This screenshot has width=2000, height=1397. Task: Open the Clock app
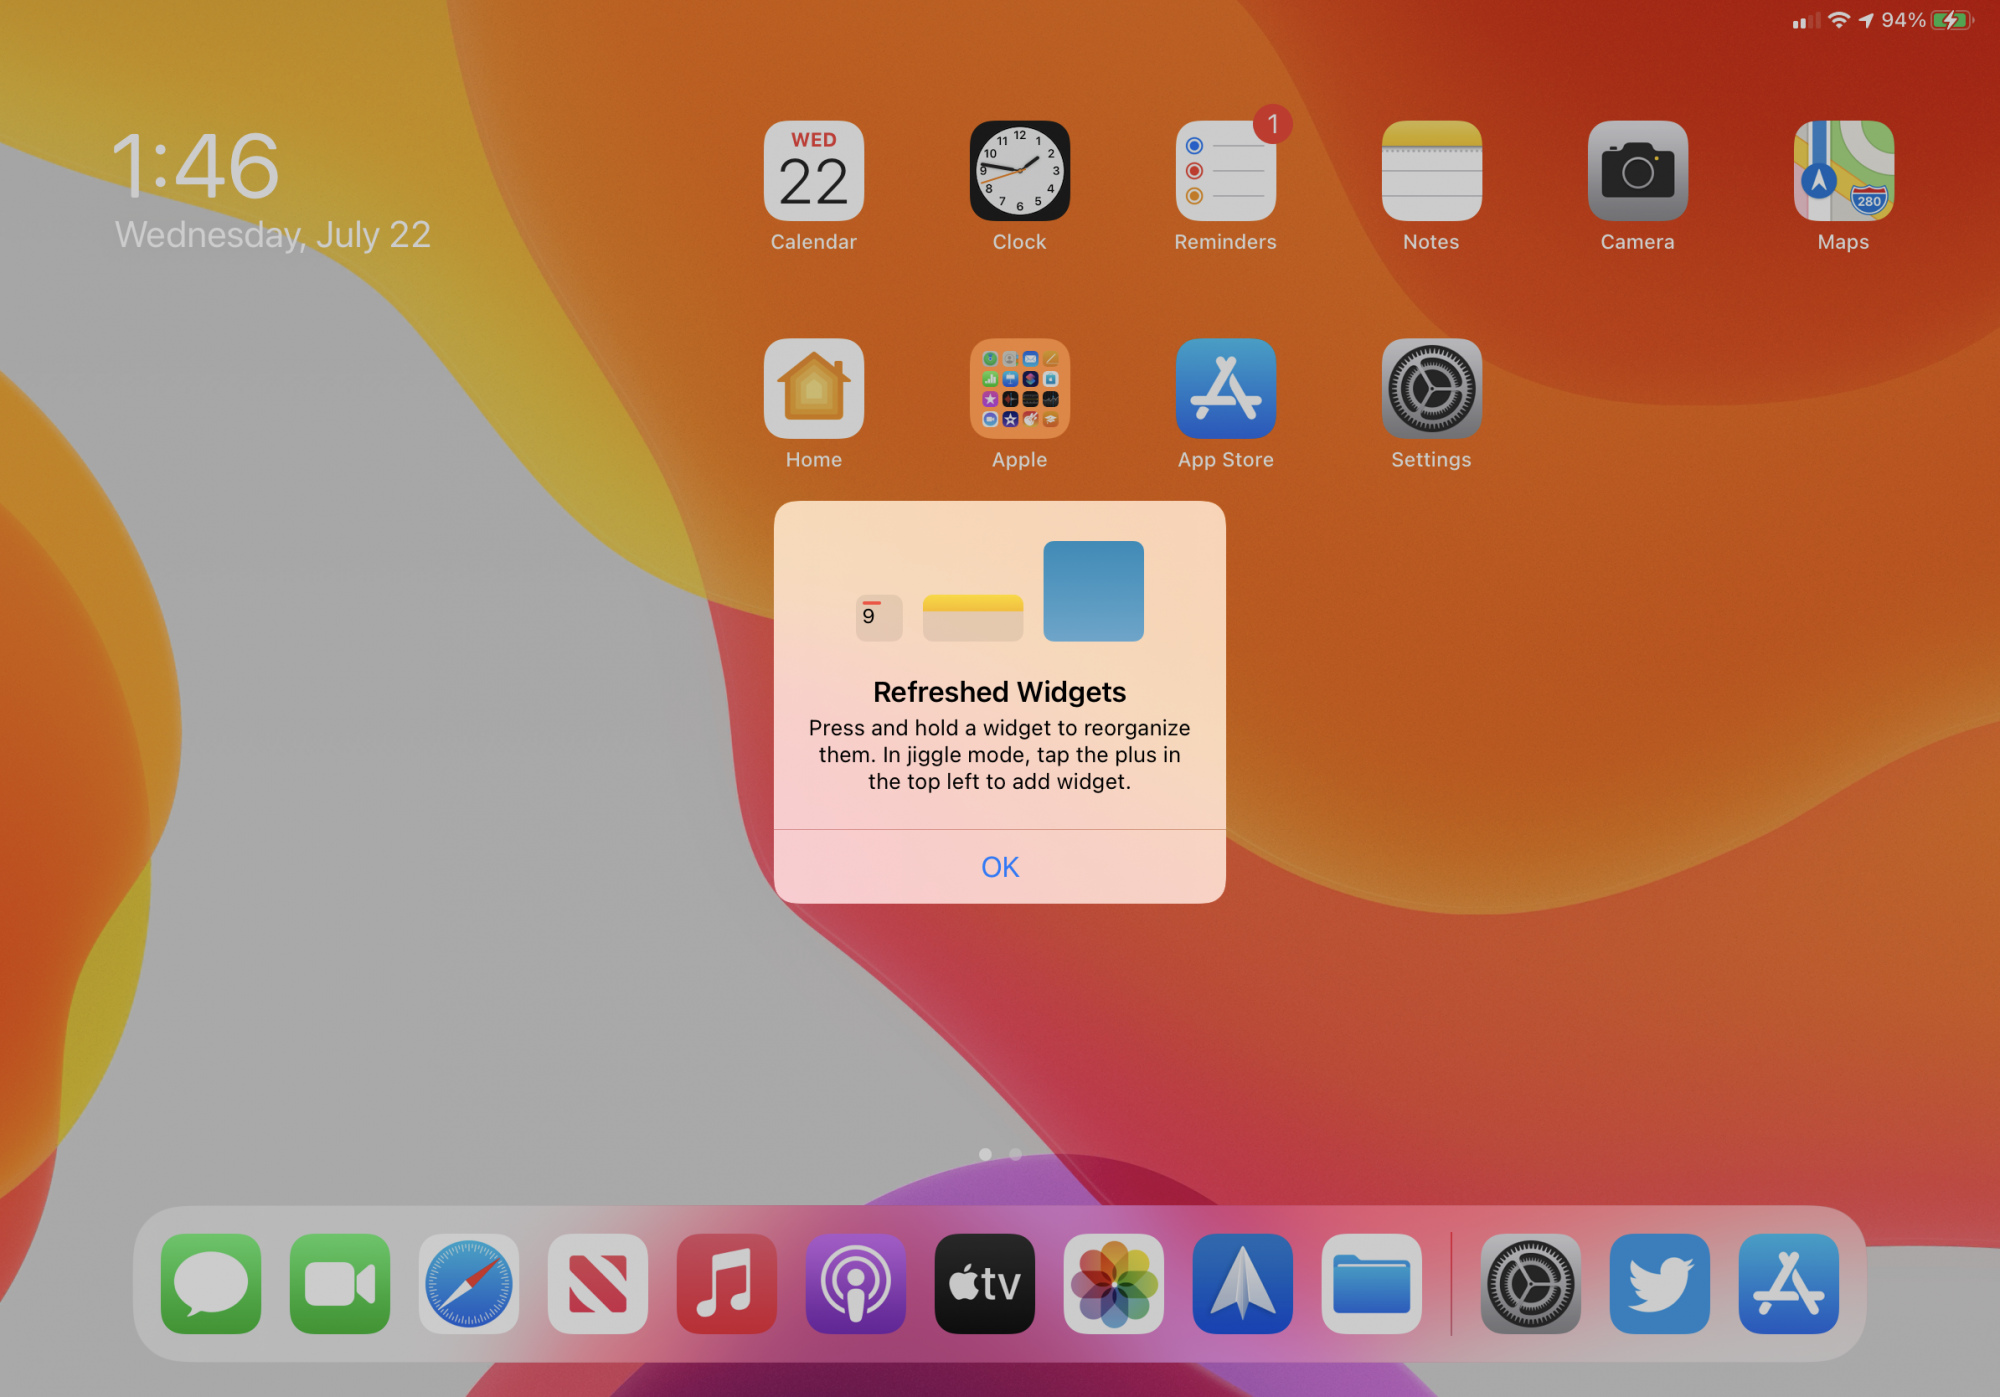tap(1019, 171)
